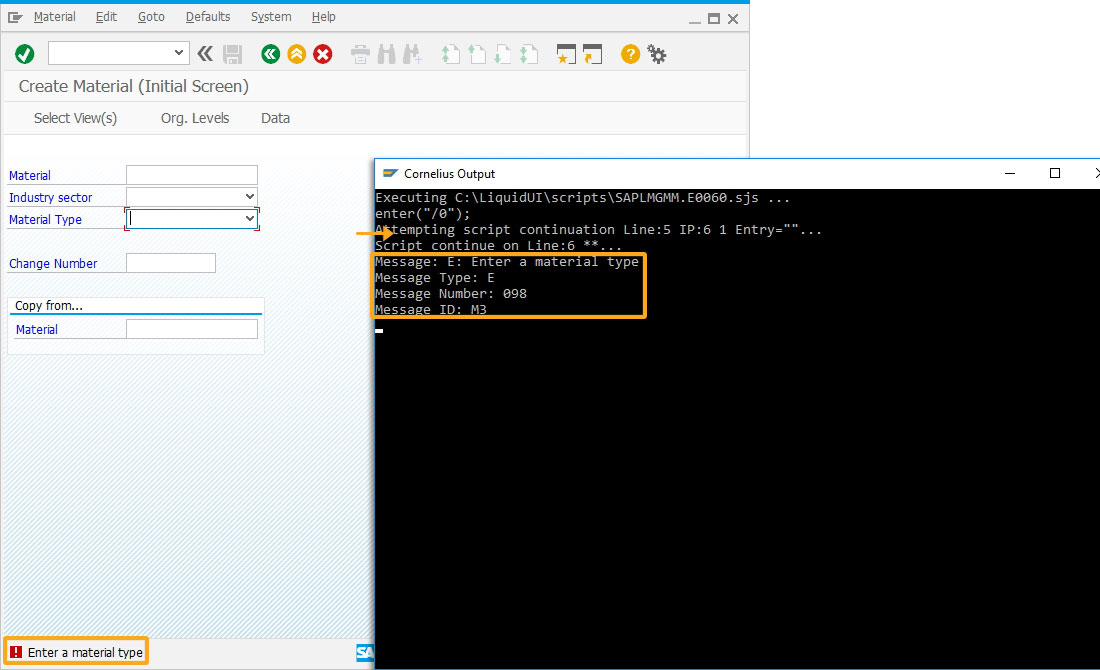Minimize the Cornelius Output window
1100x670 pixels.
1010,173
